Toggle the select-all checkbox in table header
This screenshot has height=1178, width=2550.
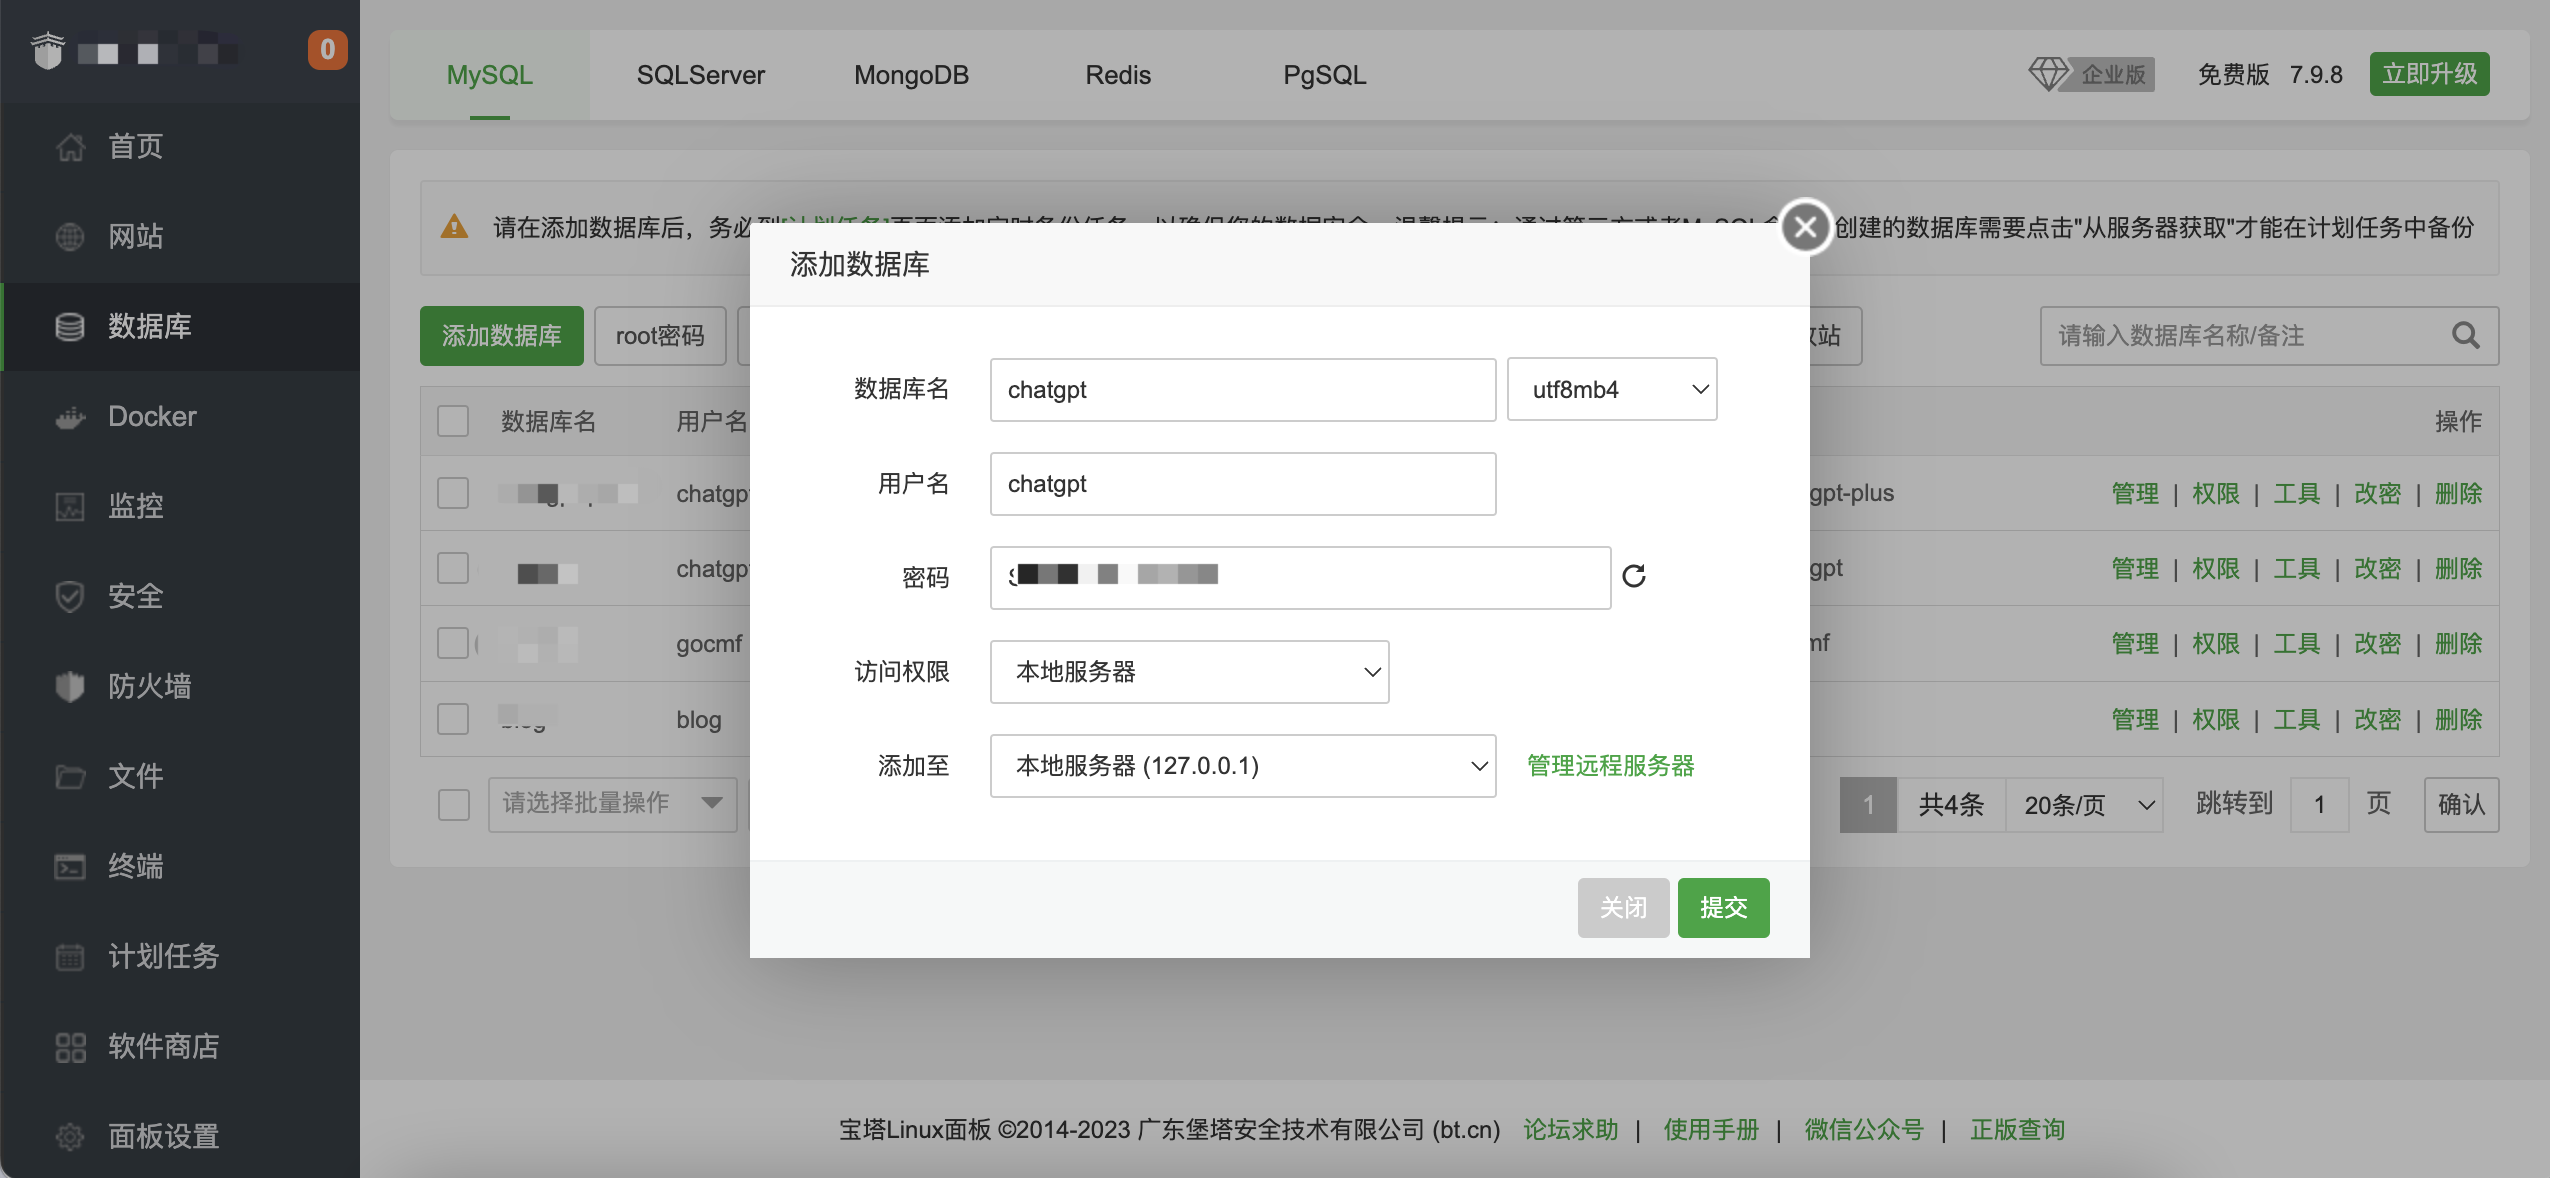pos(453,421)
